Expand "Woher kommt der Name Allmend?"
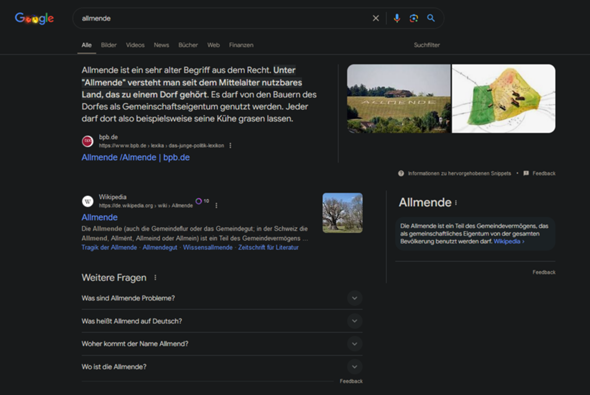The image size is (590, 395). [222, 344]
